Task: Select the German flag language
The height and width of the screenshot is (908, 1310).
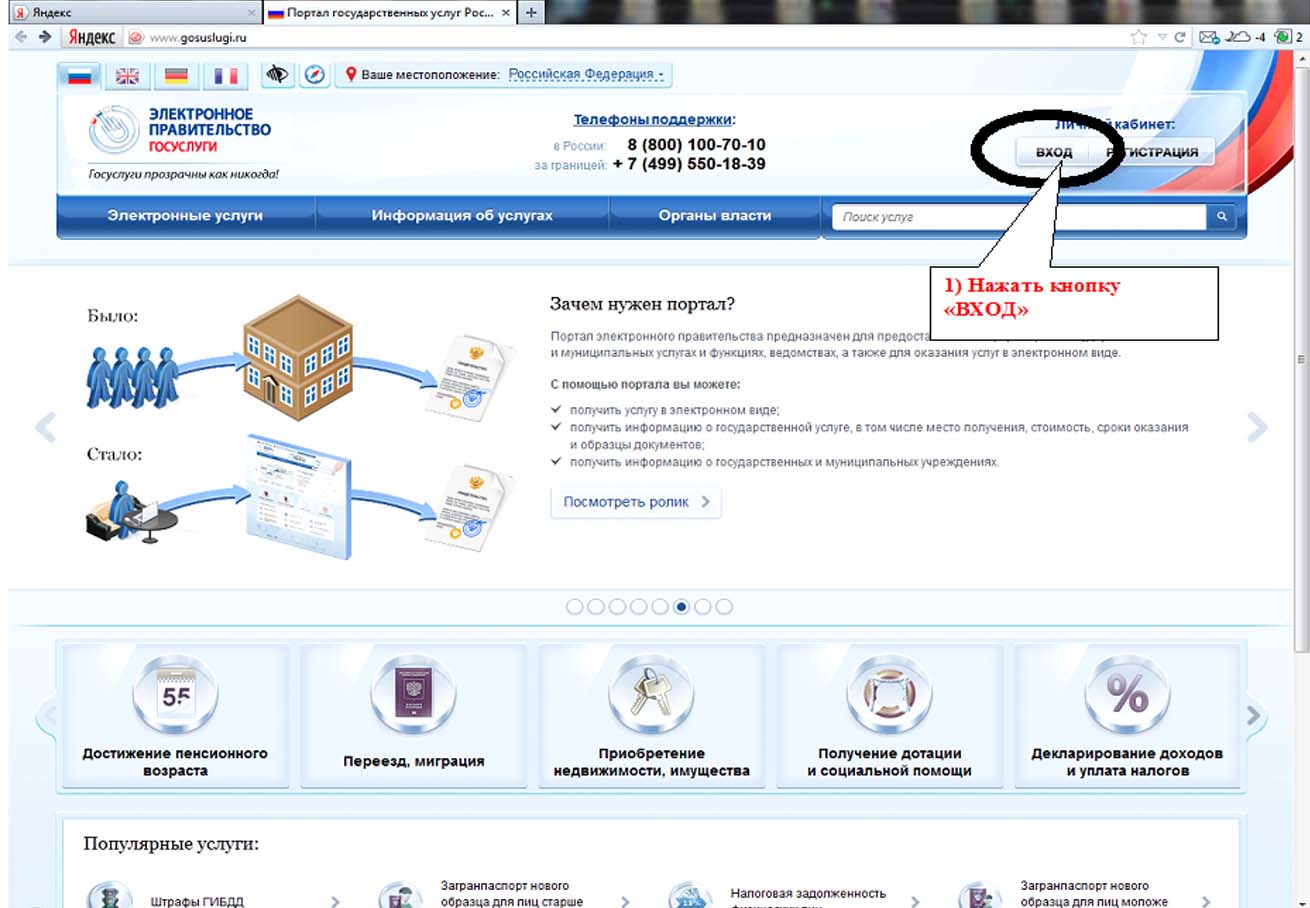Action: coord(176,75)
